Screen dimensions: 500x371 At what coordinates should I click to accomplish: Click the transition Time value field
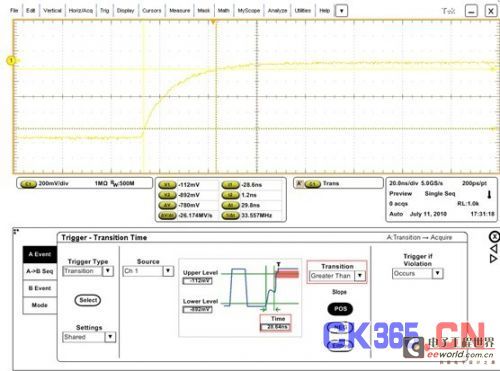[x=276, y=327]
